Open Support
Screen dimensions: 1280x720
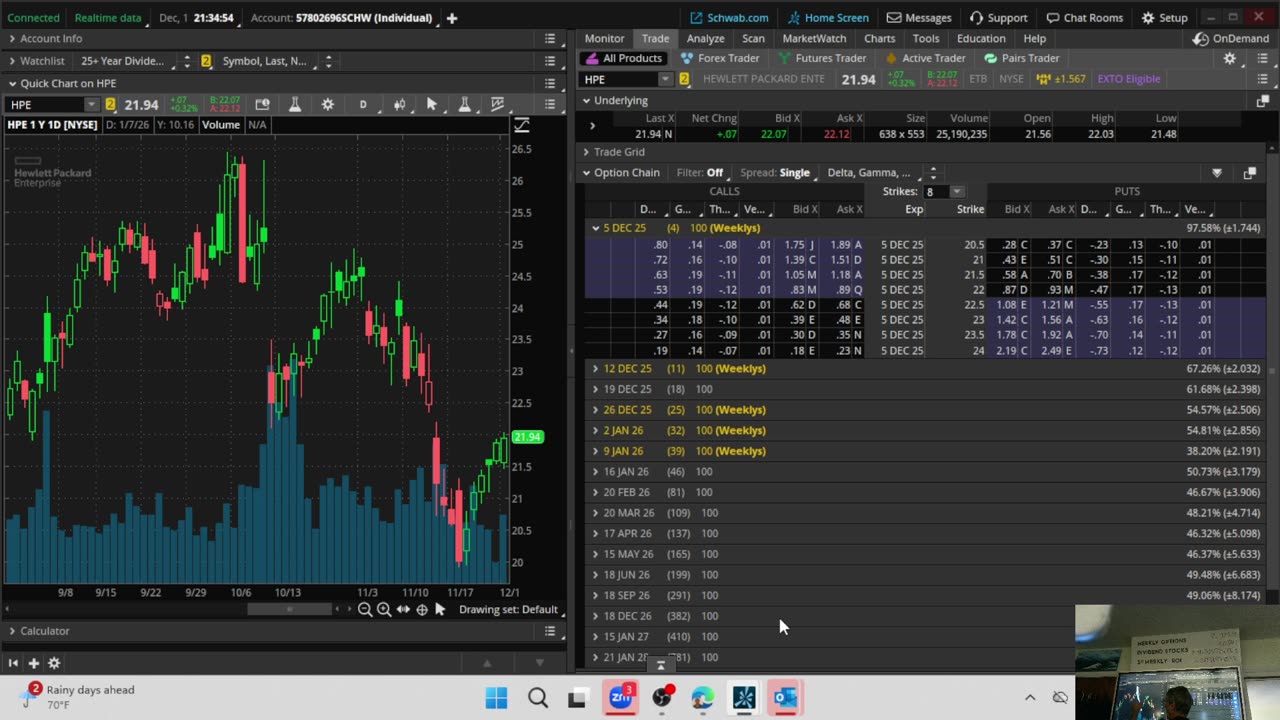998,18
